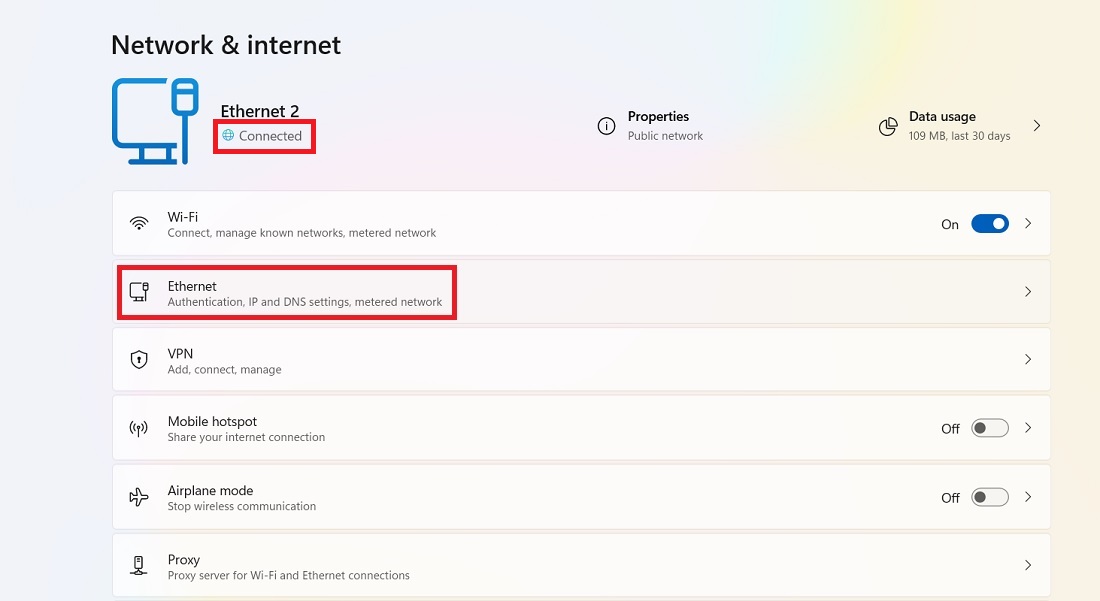1100x601 pixels.
Task: Click the Data usage pie chart icon
Action: [x=888, y=126]
